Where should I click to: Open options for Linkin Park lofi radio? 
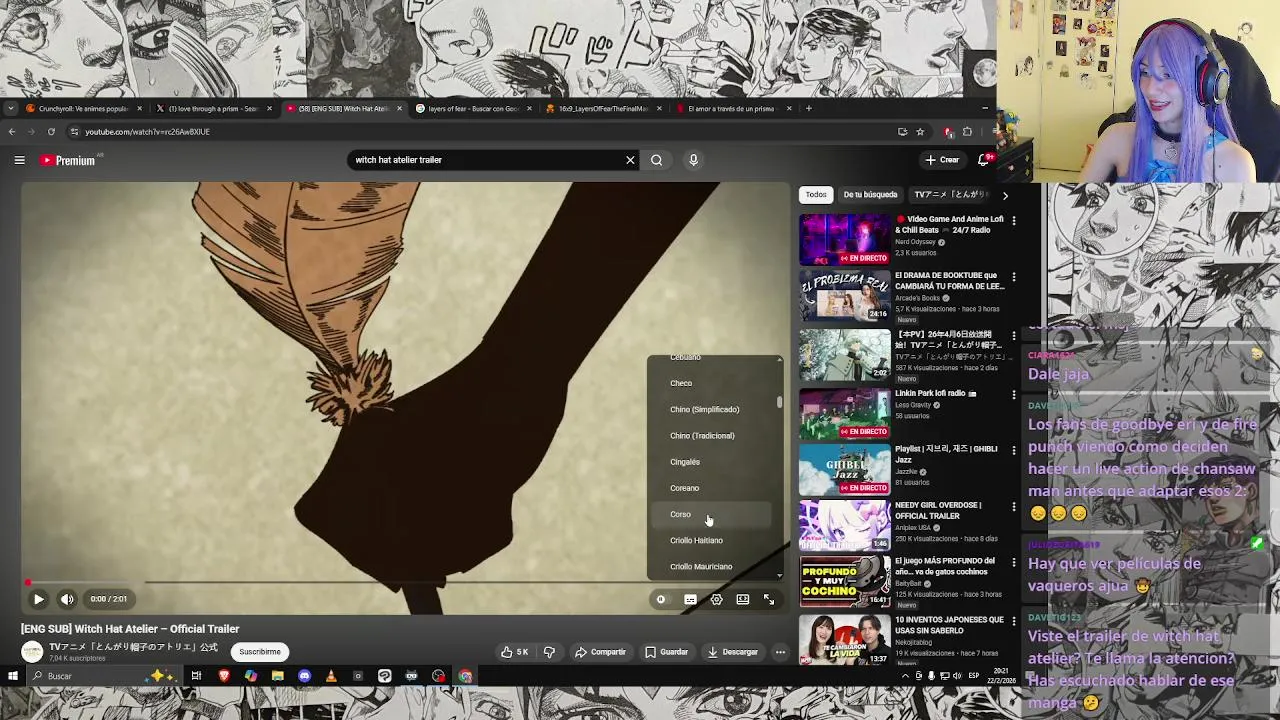click(1013, 393)
